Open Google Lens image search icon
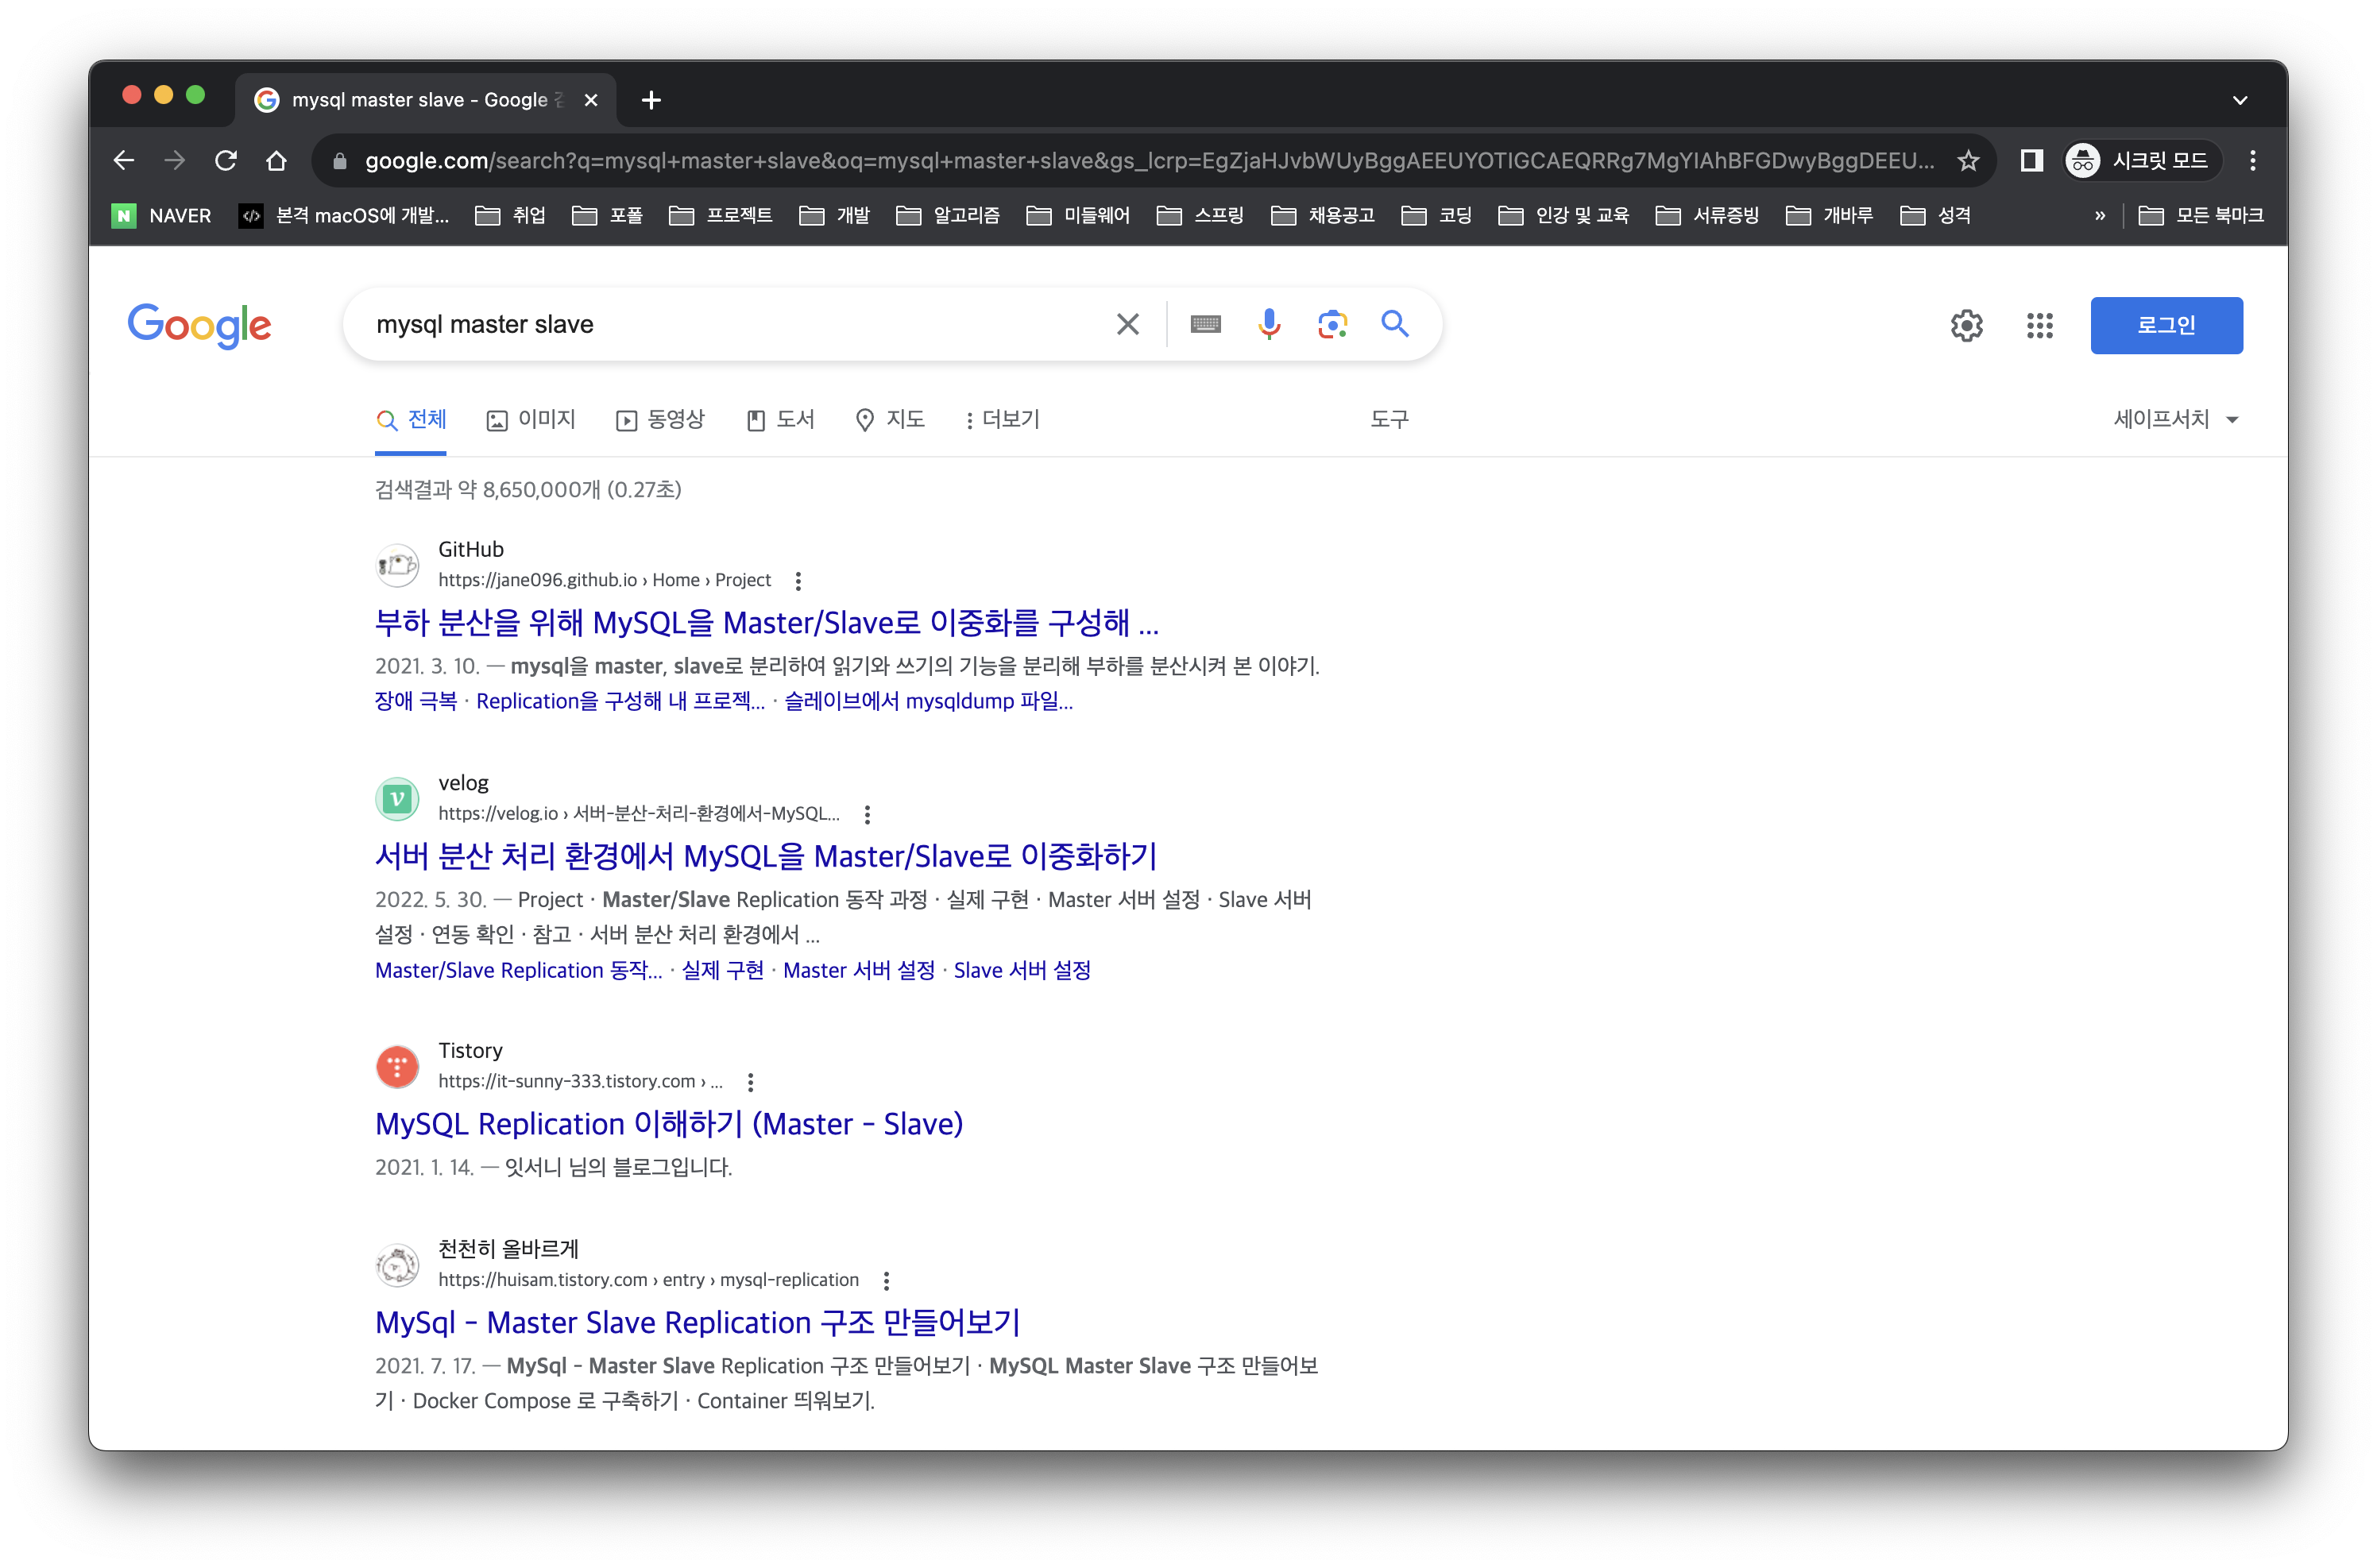This screenshot has width=2377, height=1568. coord(1332,324)
